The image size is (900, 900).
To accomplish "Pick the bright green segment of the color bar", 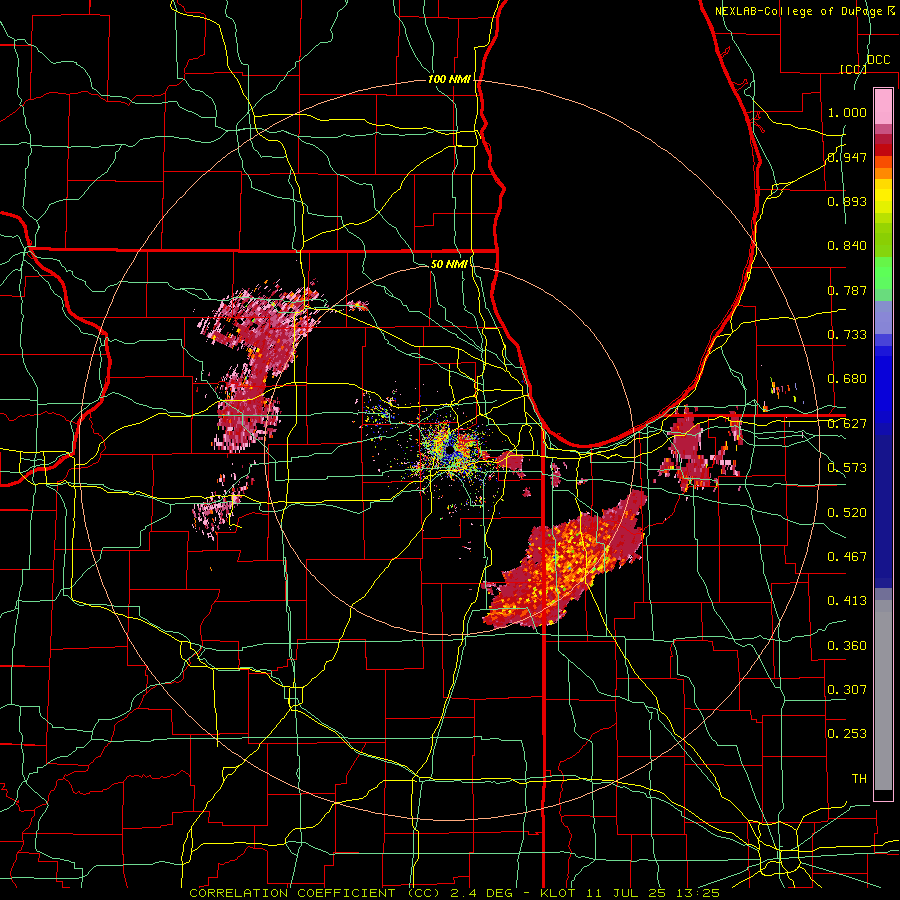I will (883, 273).
